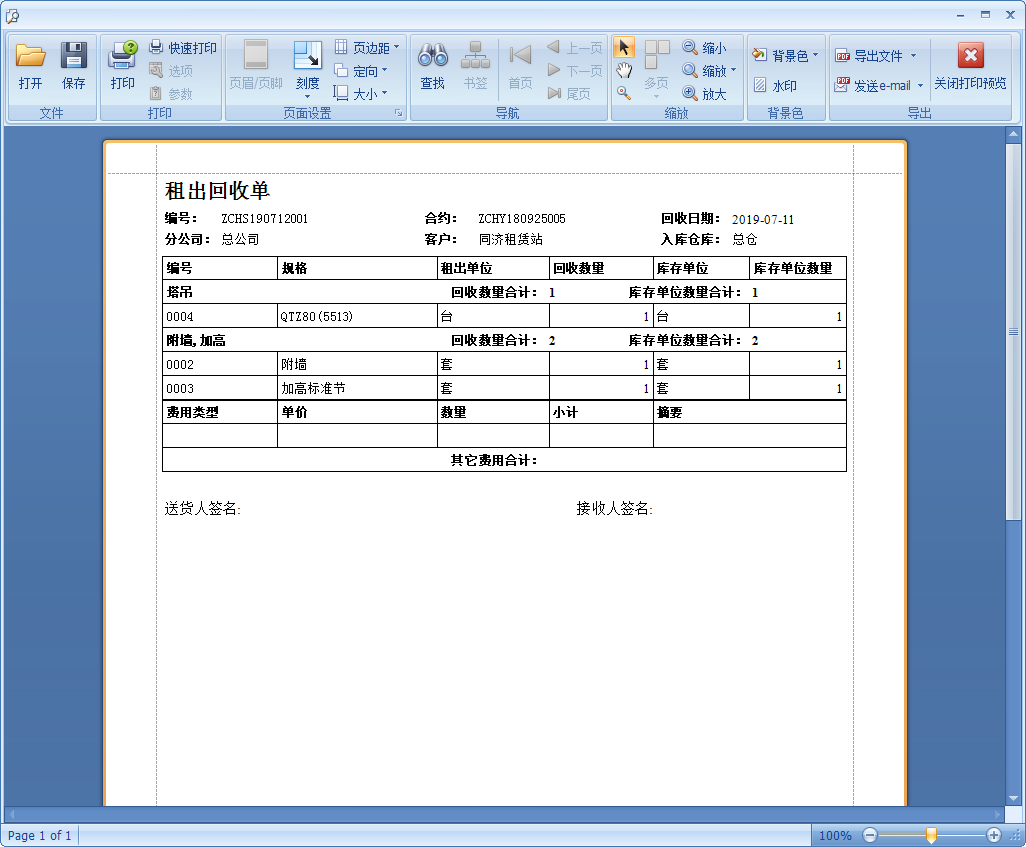The image size is (1026, 847).
Task: Select the hand pan tool
Action: (x=624, y=70)
